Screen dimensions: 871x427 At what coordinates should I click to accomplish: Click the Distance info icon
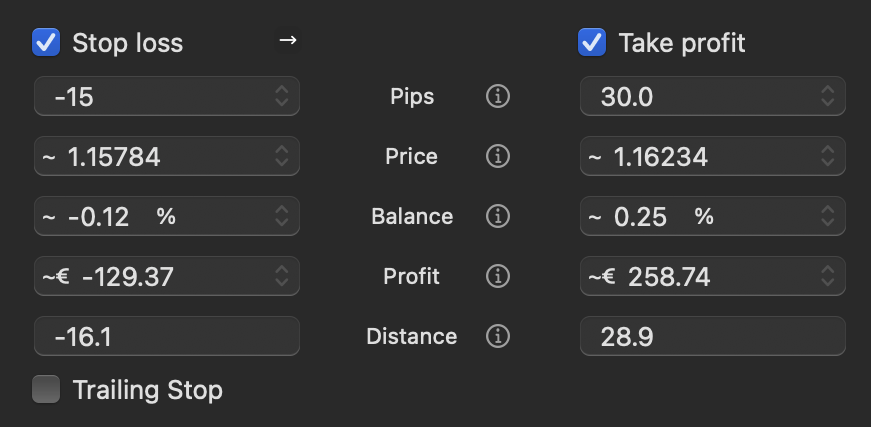[497, 336]
